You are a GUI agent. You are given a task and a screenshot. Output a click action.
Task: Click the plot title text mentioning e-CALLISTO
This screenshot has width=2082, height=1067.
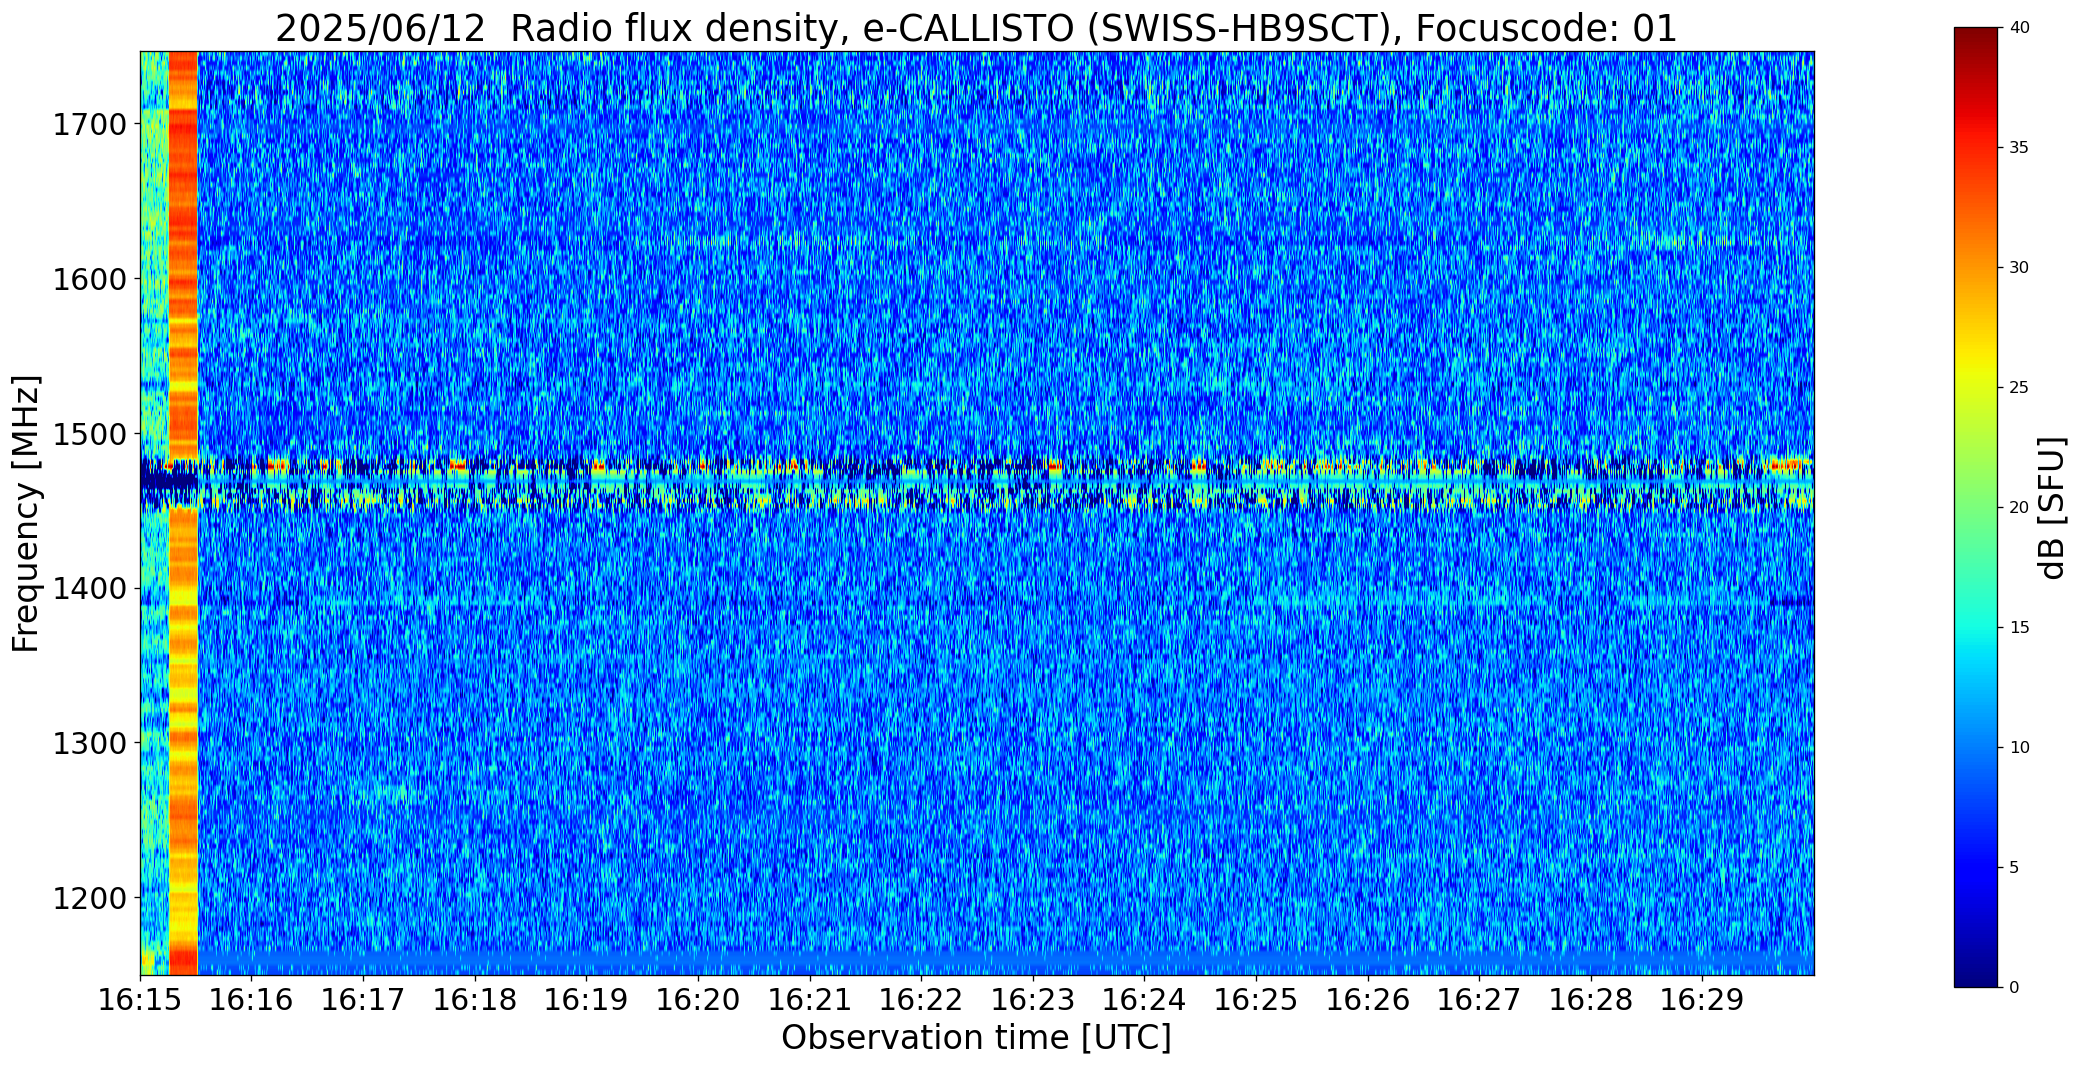[x=976, y=29]
